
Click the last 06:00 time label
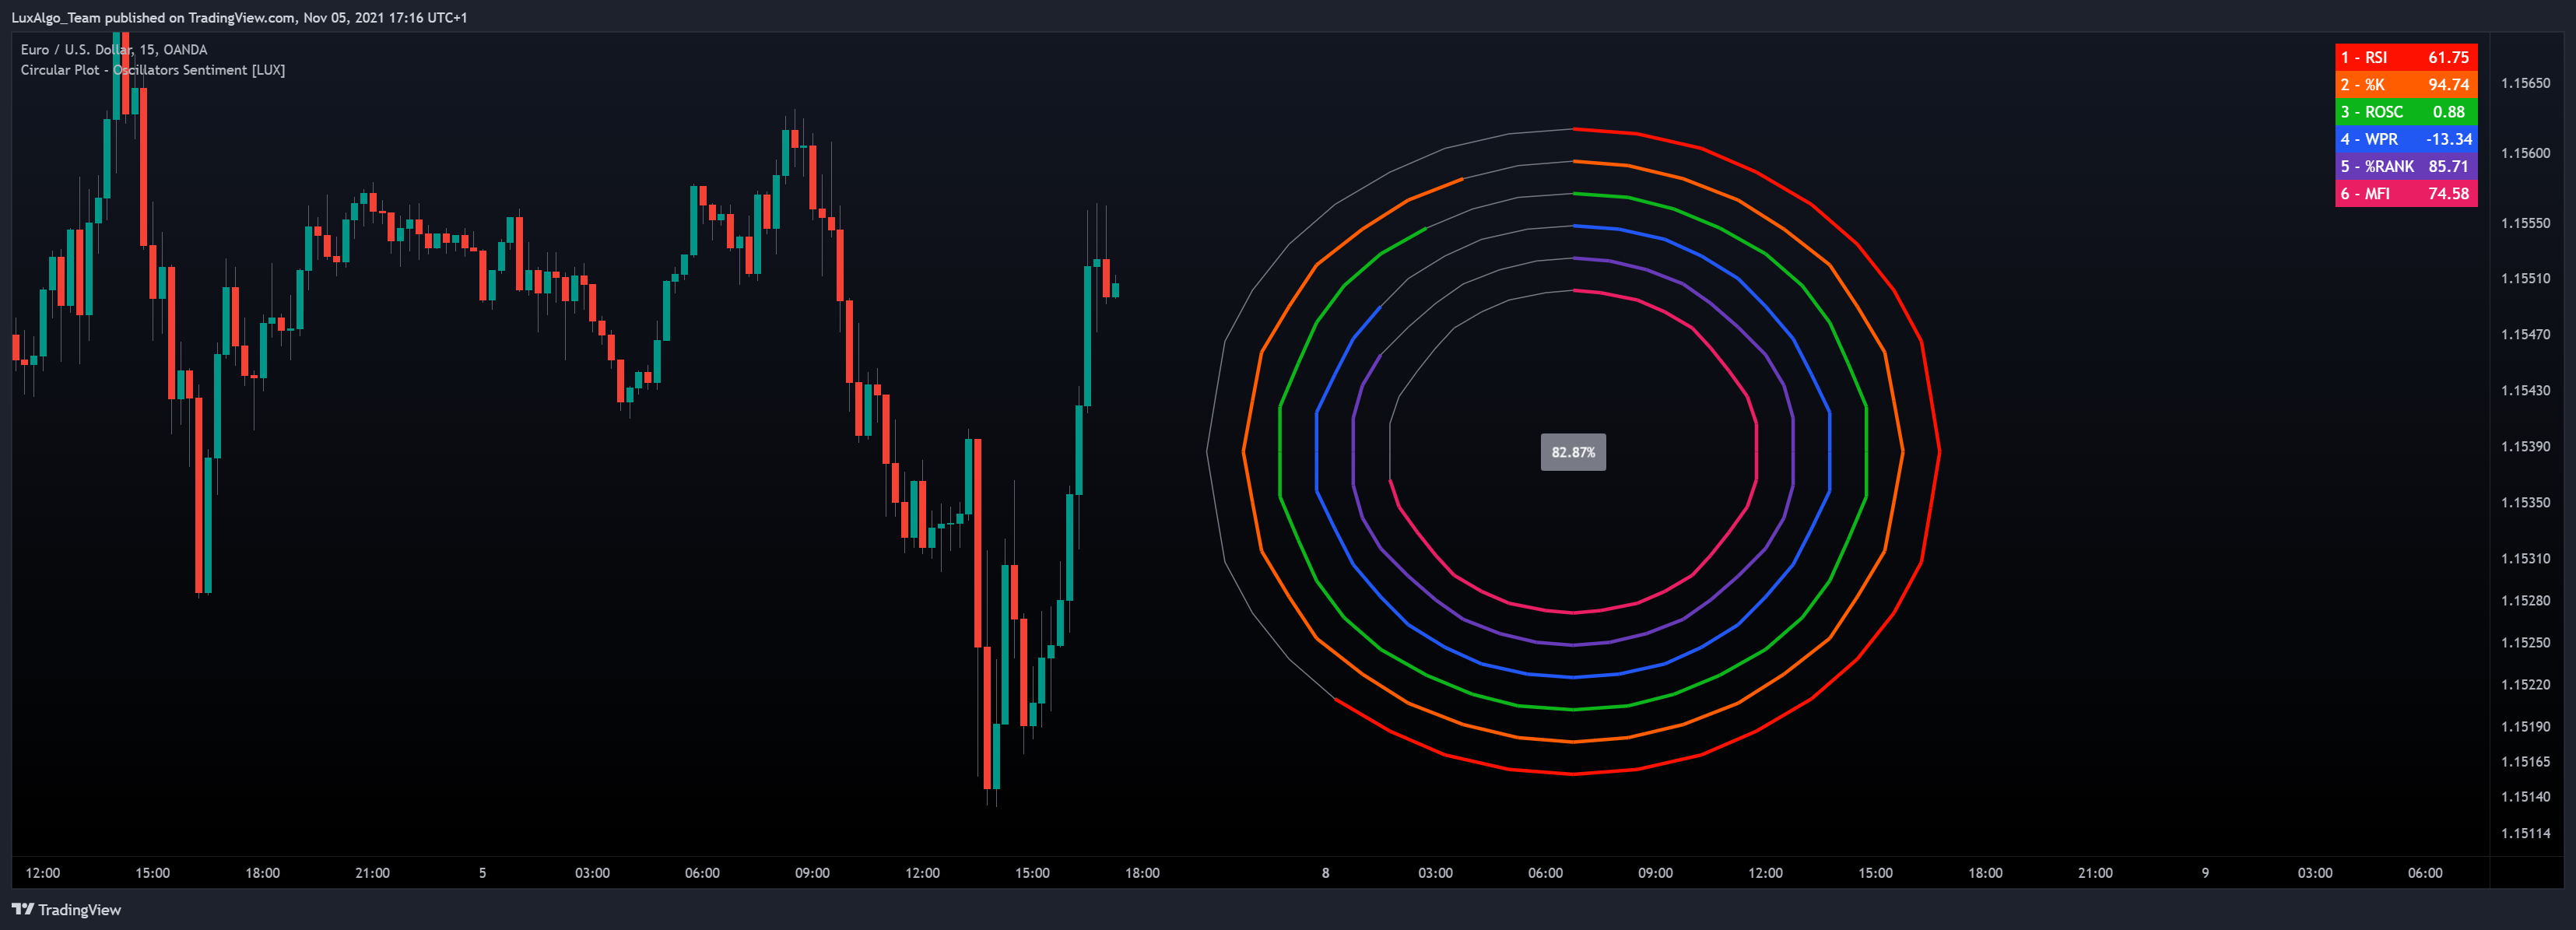tap(2425, 872)
